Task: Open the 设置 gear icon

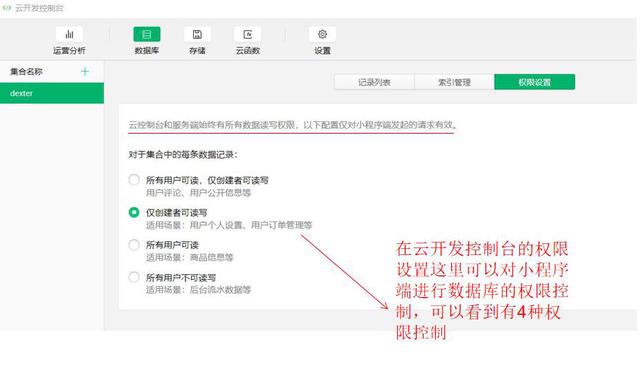Action: pos(322,34)
